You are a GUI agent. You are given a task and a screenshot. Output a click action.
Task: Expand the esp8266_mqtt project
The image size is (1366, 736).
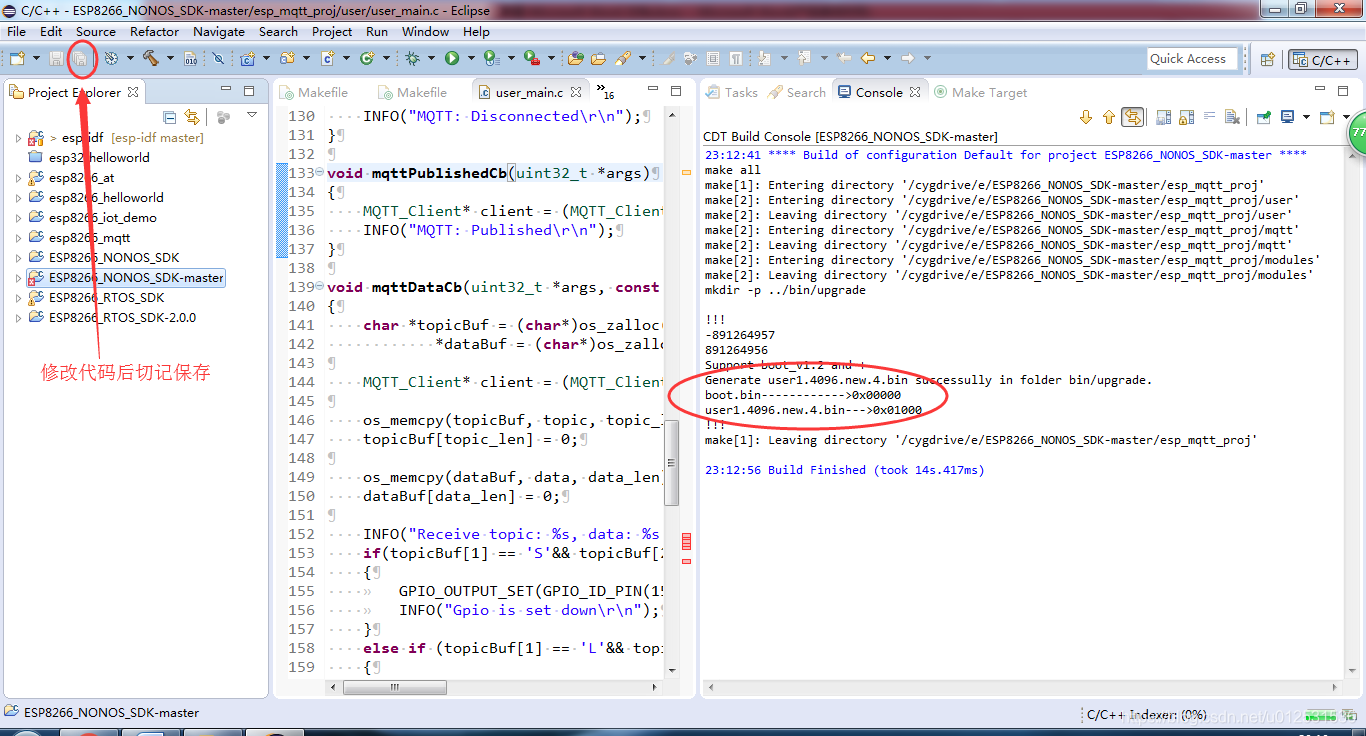[x=18, y=238]
